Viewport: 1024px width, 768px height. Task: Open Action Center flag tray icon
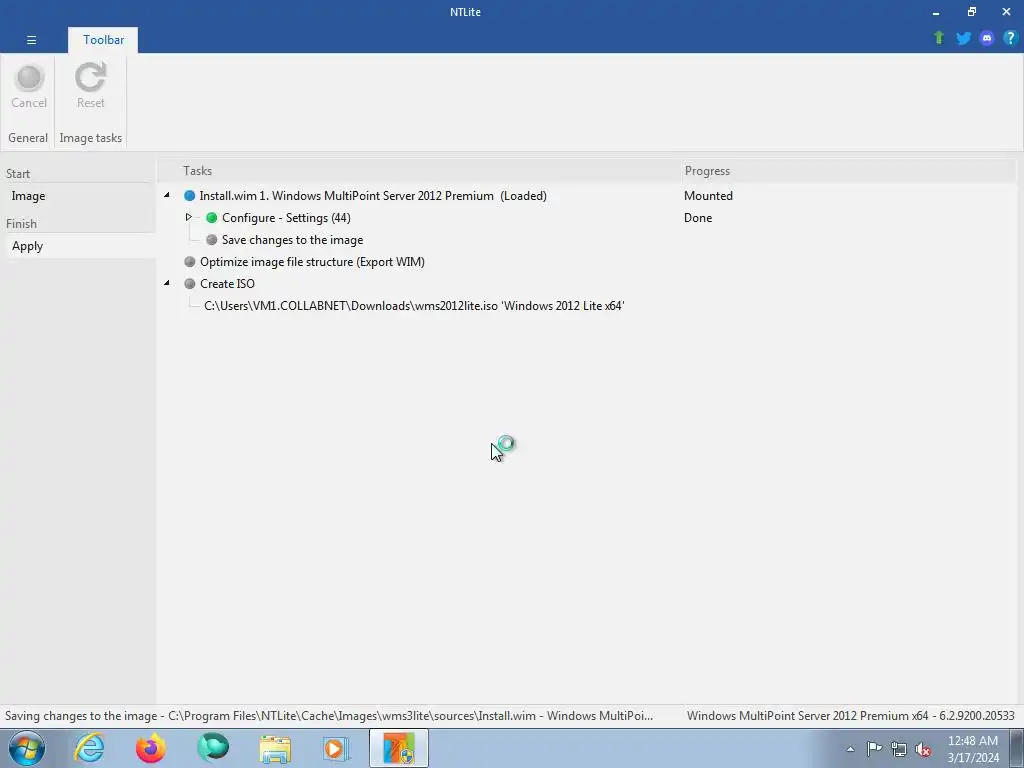click(x=874, y=749)
